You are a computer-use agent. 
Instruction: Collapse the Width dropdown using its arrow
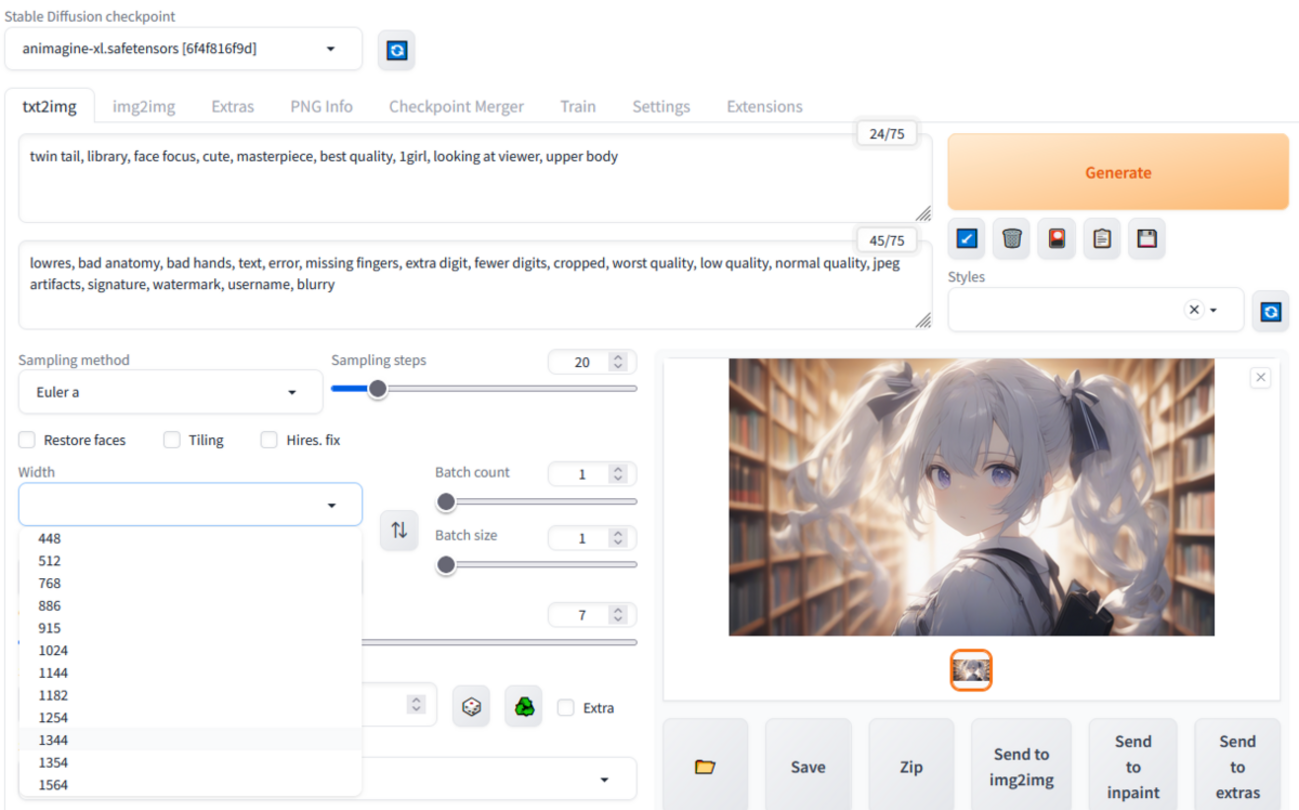332,506
